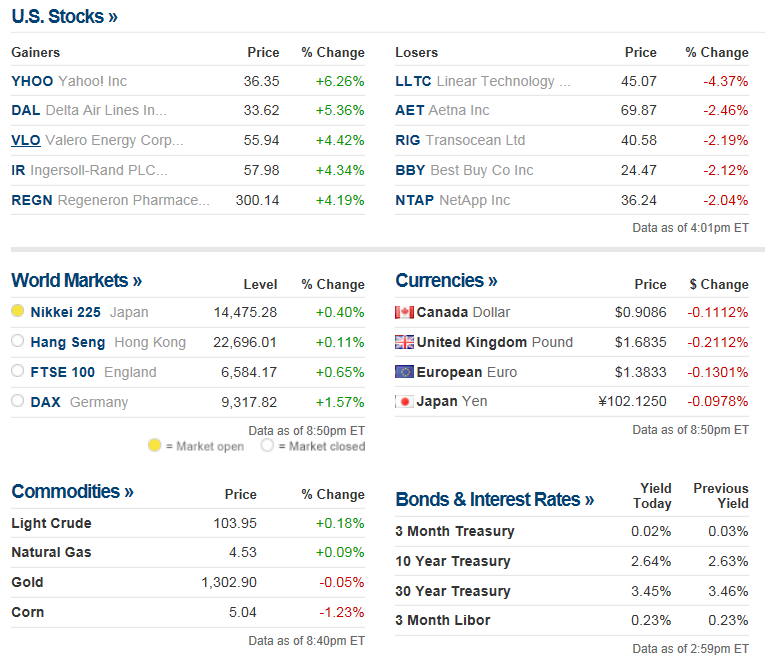The width and height of the screenshot is (773, 660).
Task: View the LLTC ticker quote
Action: (413, 81)
